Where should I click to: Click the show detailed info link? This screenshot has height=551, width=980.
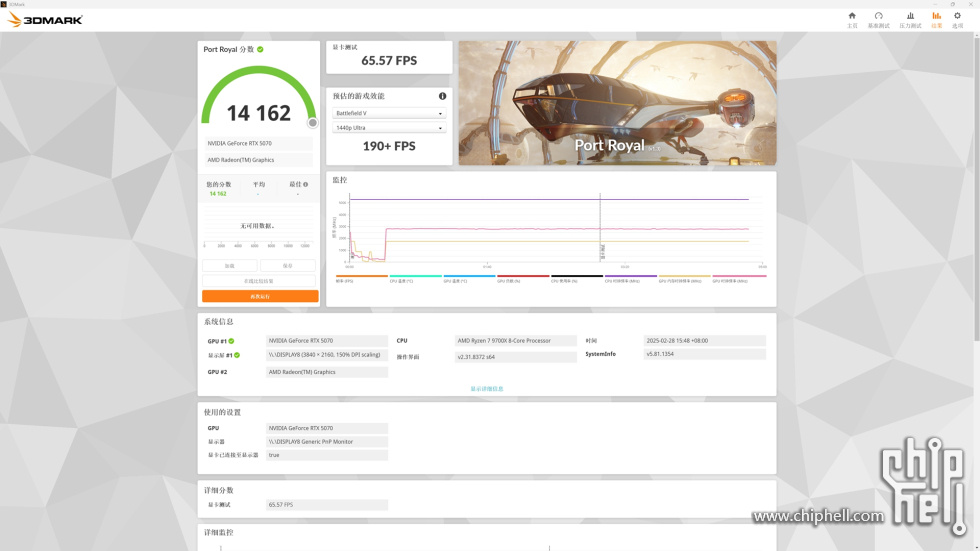point(487,389)
